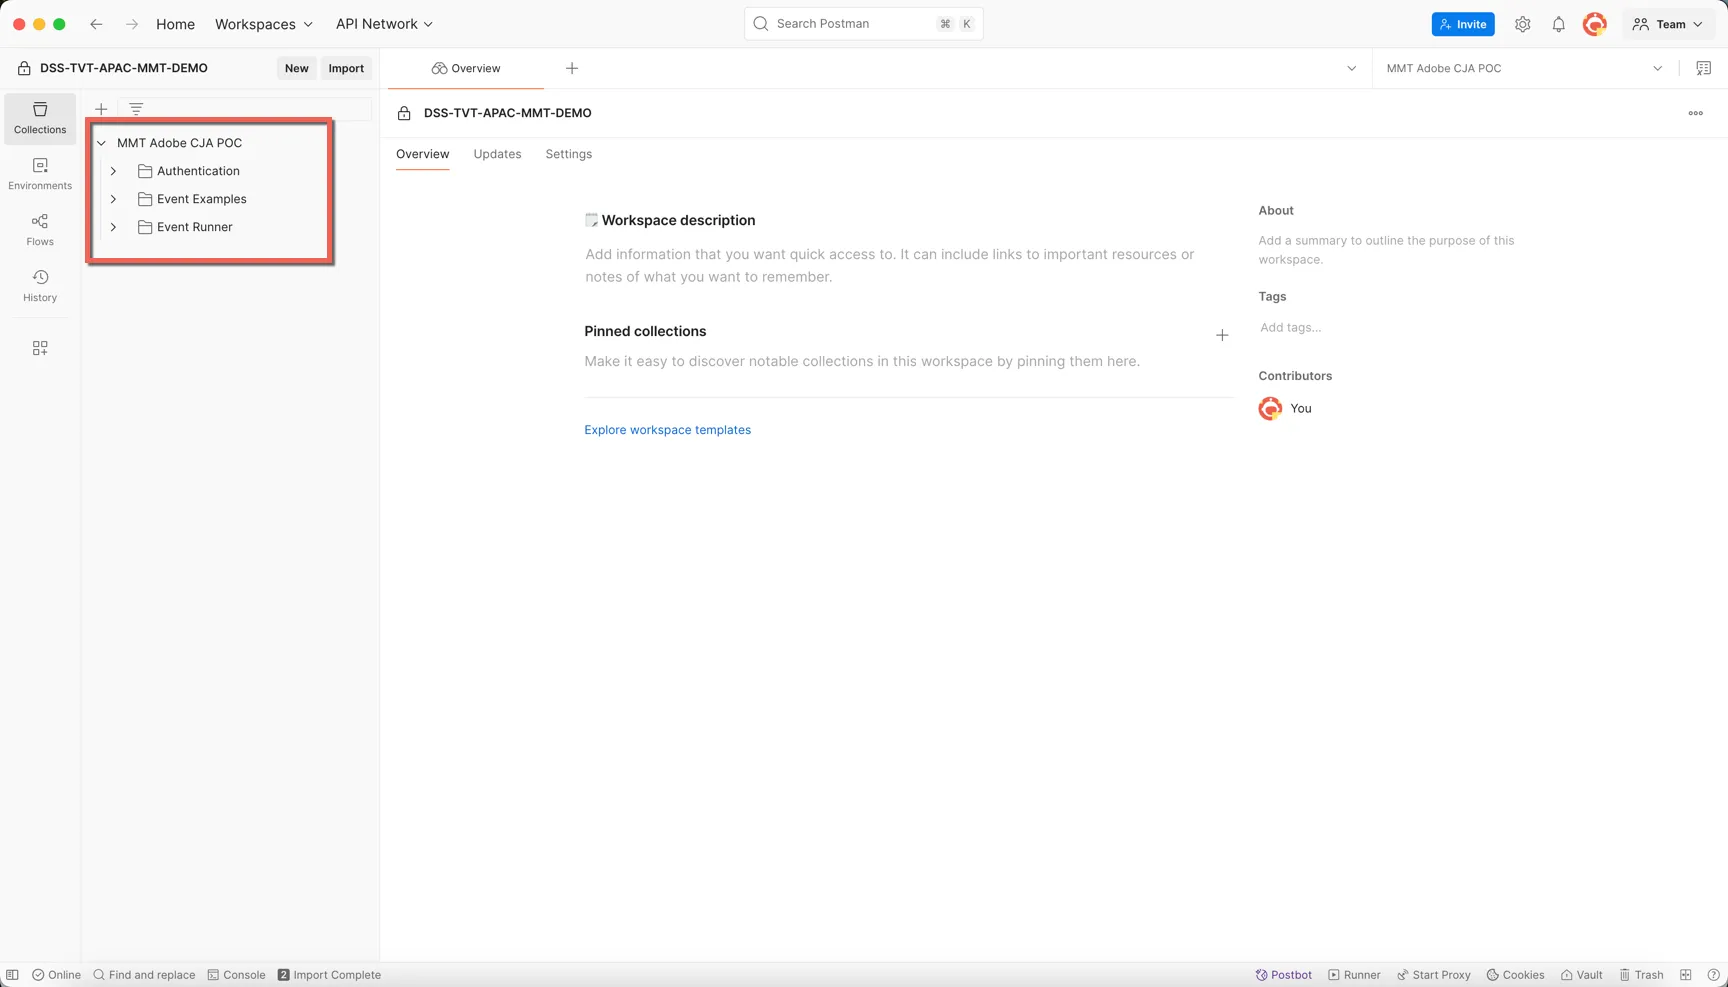The image size is (1728, 987).
Task: Open the Environments sidebar panel
Action: [x=40, y=174]
